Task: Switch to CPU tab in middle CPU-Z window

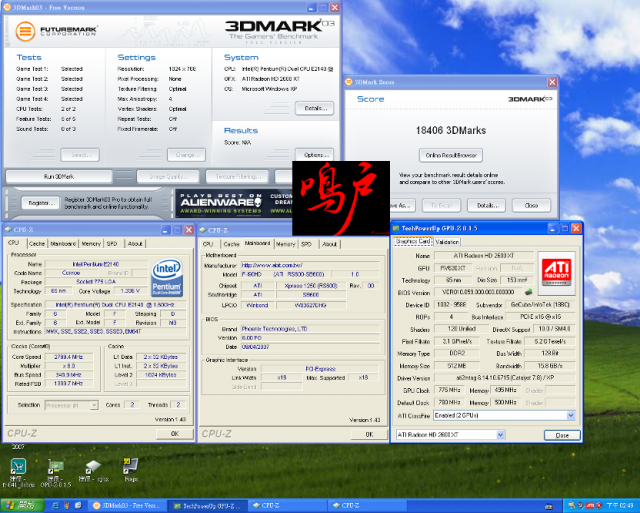Action: click(x=208, y=244)
